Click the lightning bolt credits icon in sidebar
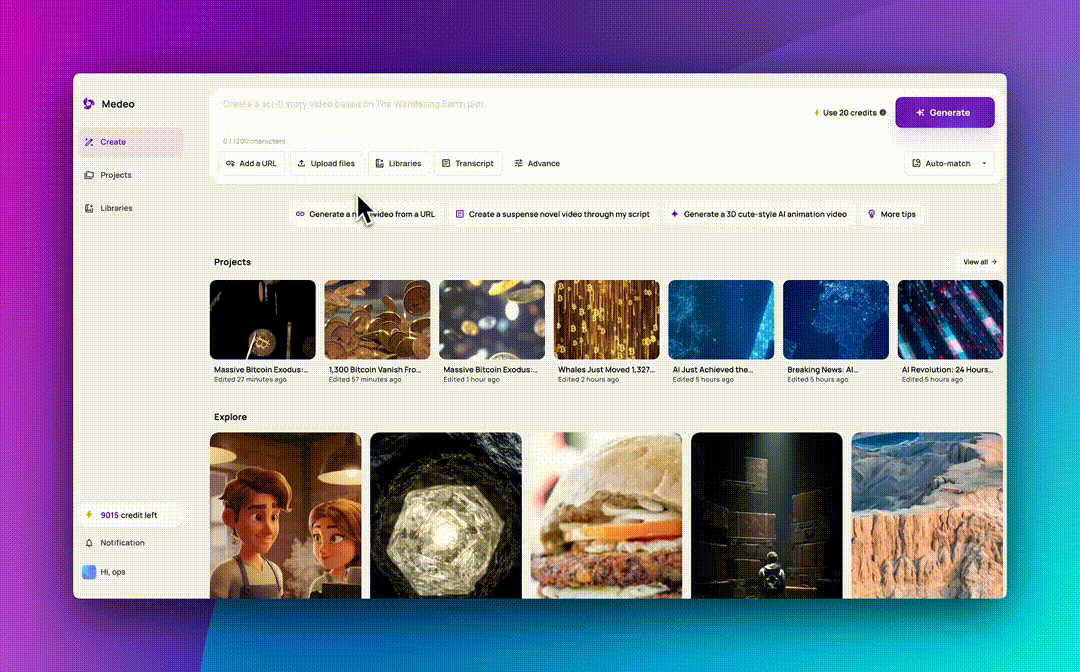 pos(89,514)
